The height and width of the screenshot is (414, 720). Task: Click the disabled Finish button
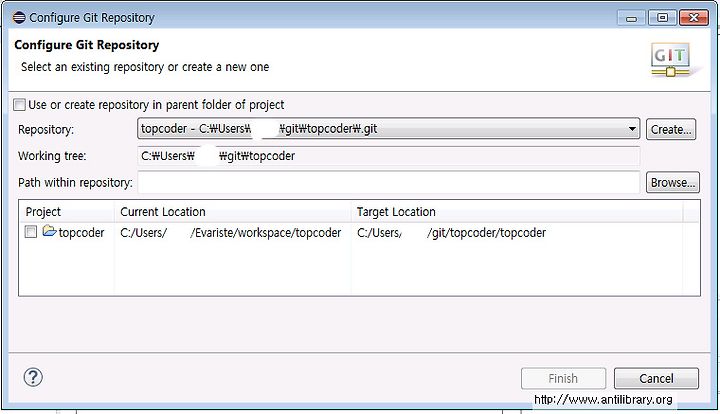[x=563, y=379]
